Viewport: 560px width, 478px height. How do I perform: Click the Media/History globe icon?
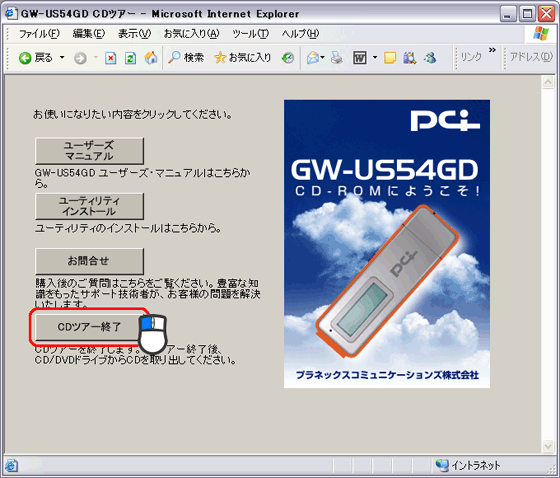pyautogui.click(x=288, y=58)
